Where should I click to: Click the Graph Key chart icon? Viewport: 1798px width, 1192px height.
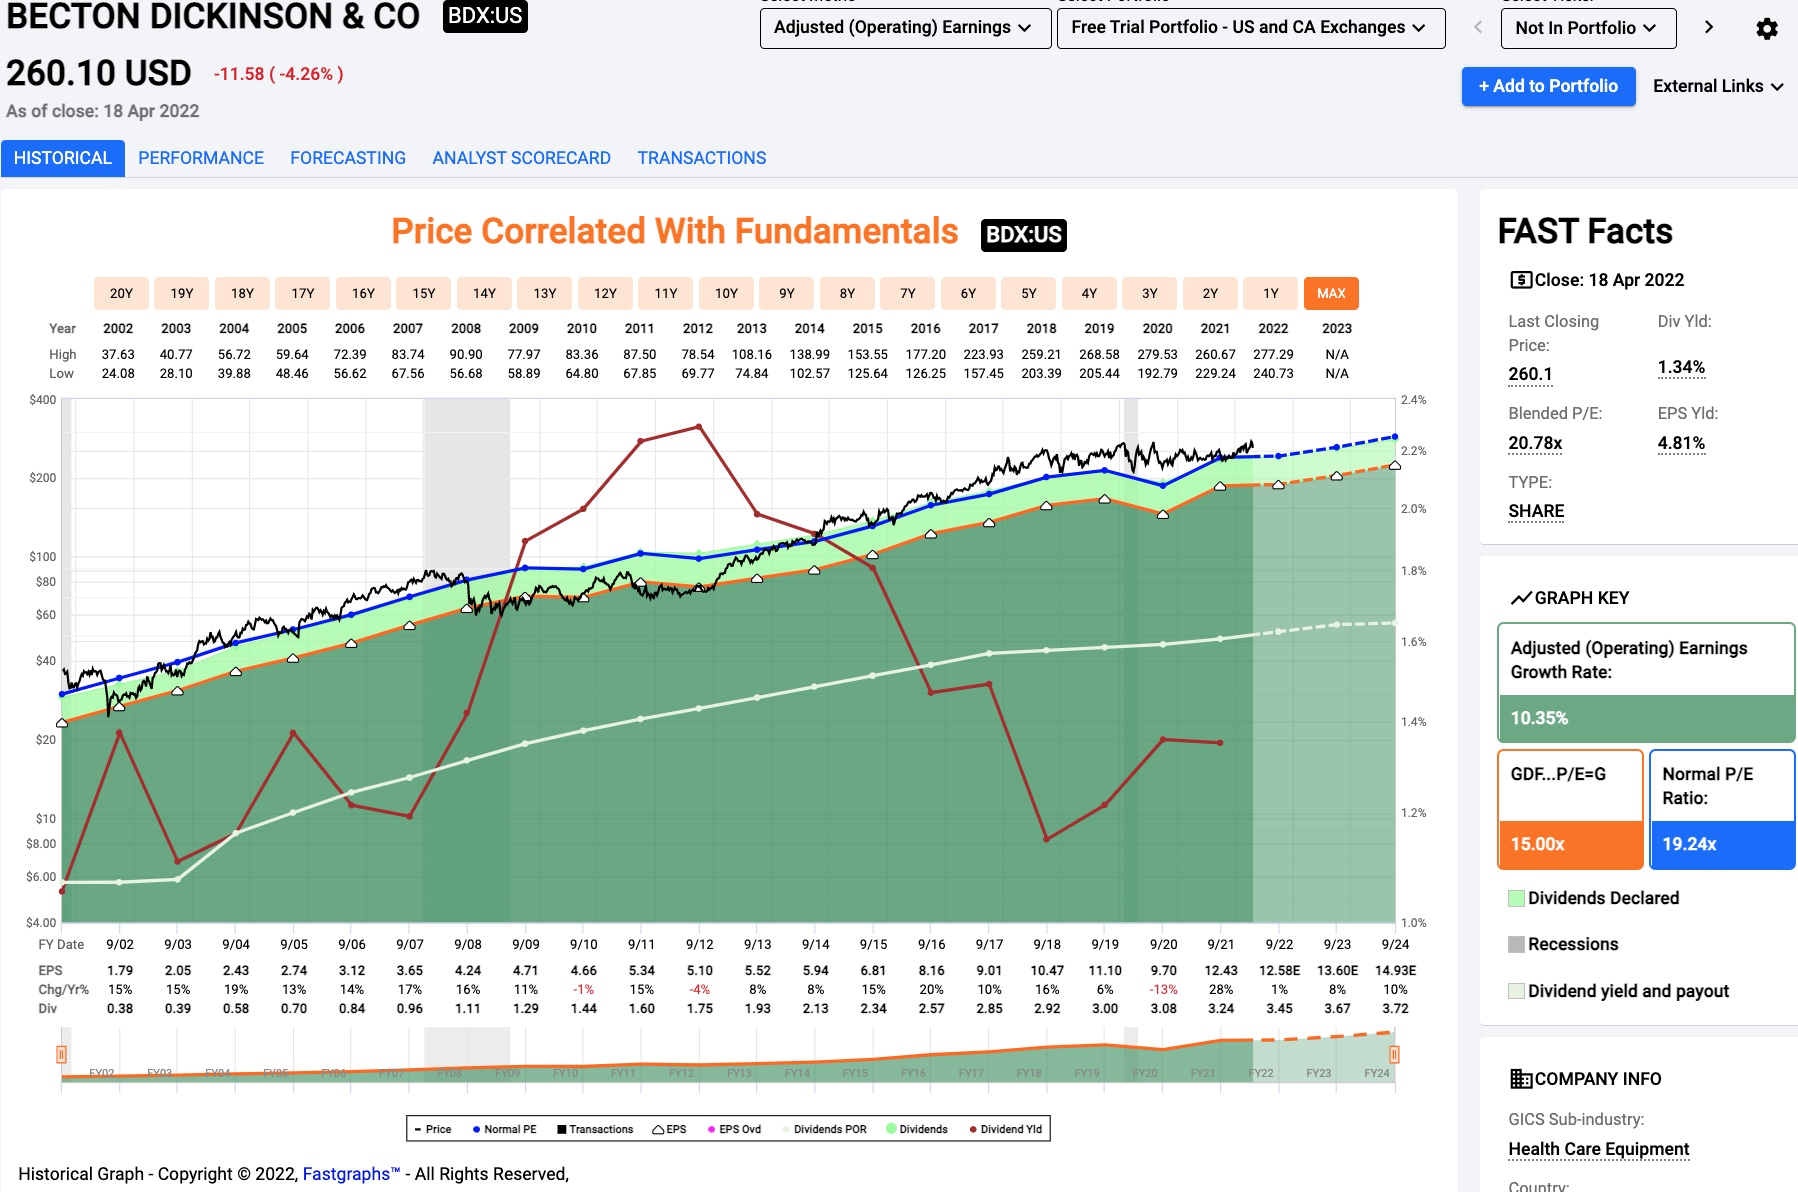point(1520,598)
